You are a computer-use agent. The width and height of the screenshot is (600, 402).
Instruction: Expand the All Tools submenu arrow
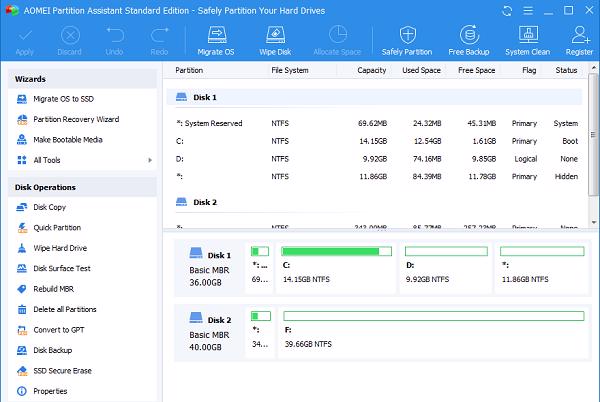(150, 160)
